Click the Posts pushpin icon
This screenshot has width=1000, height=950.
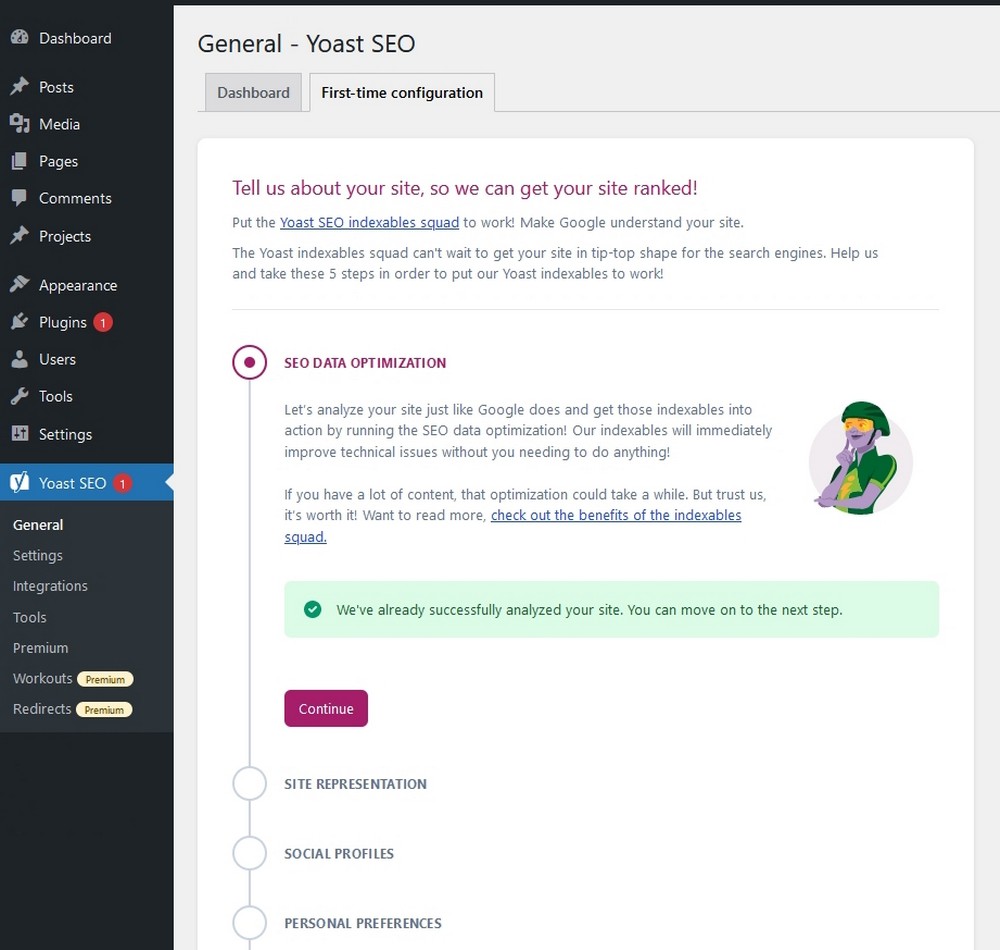coord(19,87)
